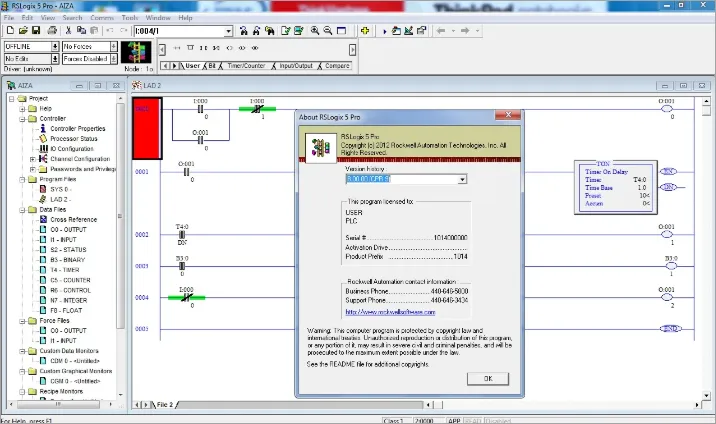Viewport: 716px width, 424px height.
Task: Open the rockwellsoftware.com link
Action: tap(390, 312)
